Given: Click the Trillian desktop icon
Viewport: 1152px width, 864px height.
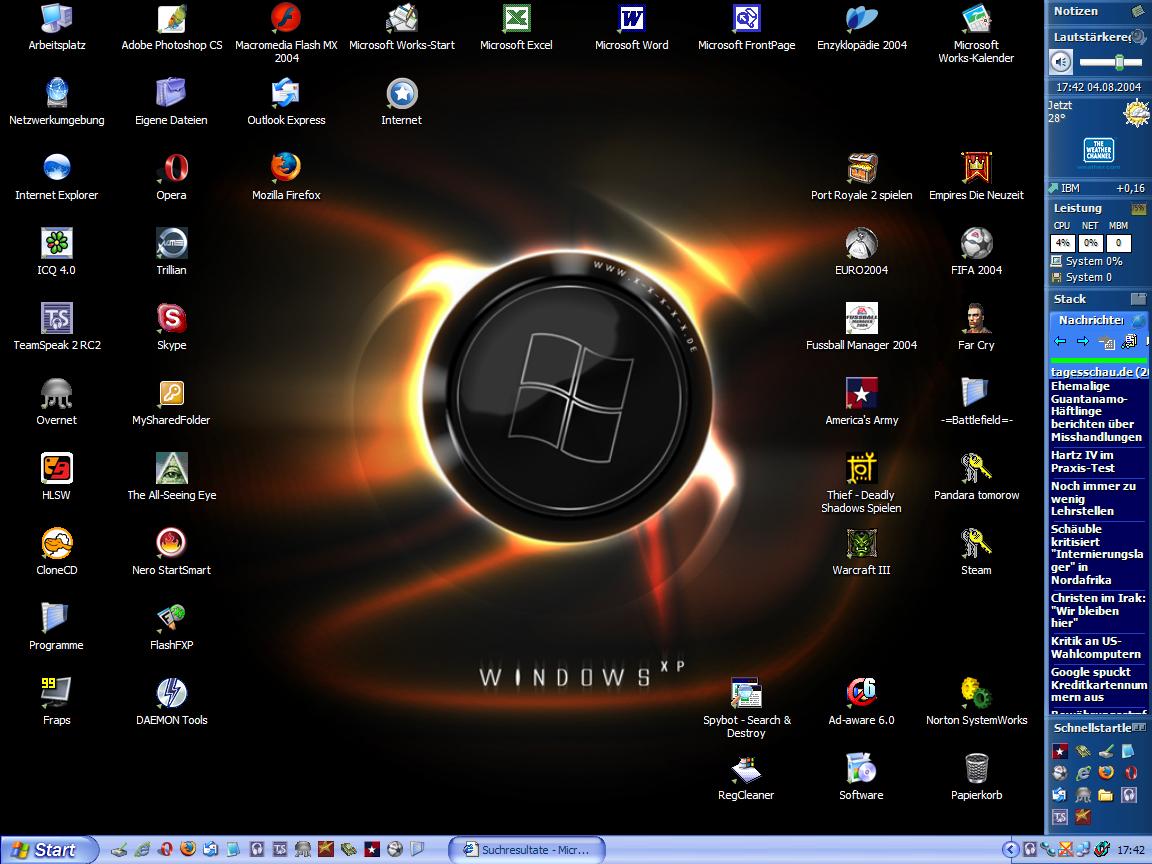Looking at the screenshot, I should coord(171,243).
